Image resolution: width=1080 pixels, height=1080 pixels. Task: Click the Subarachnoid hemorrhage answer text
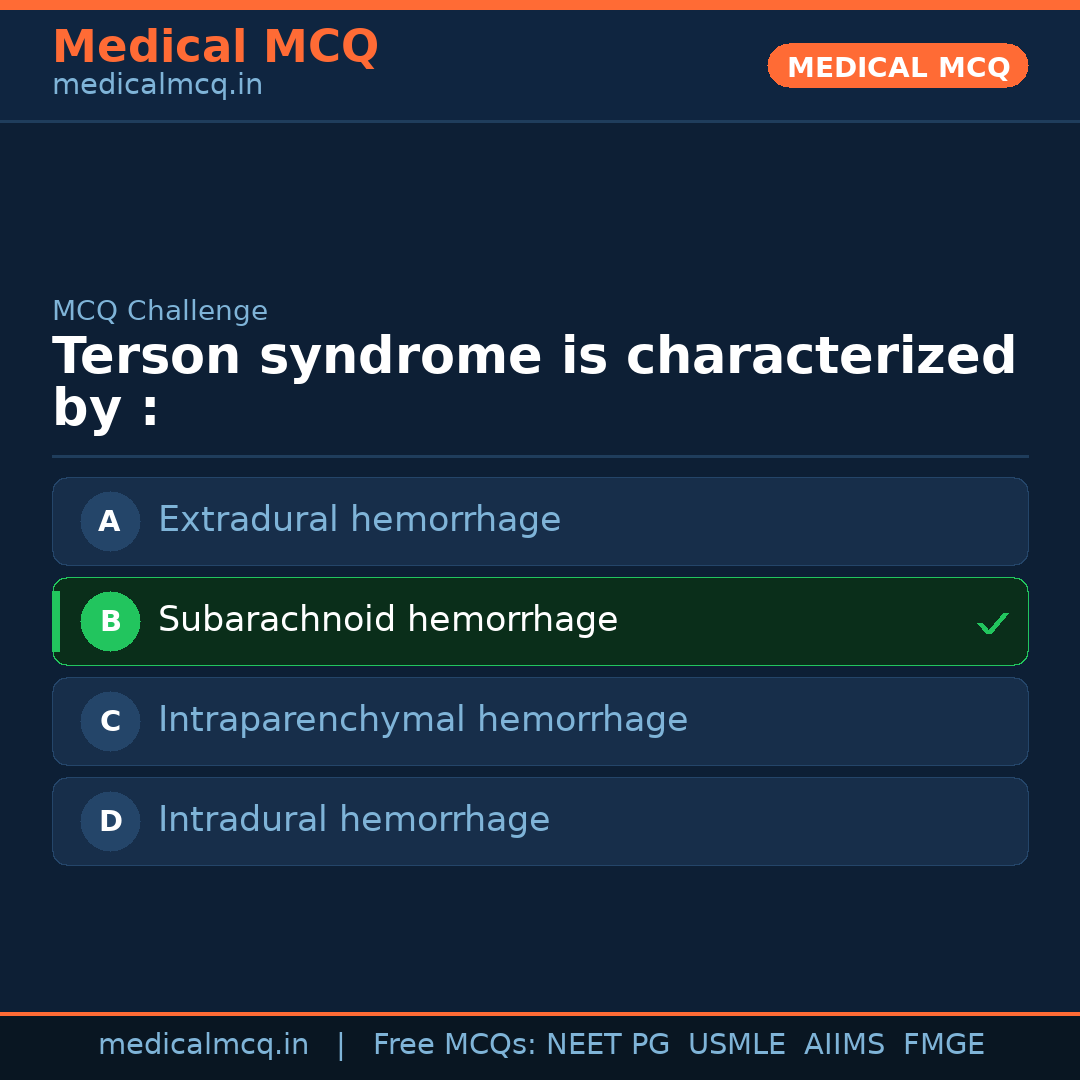(x=388, y=620)
